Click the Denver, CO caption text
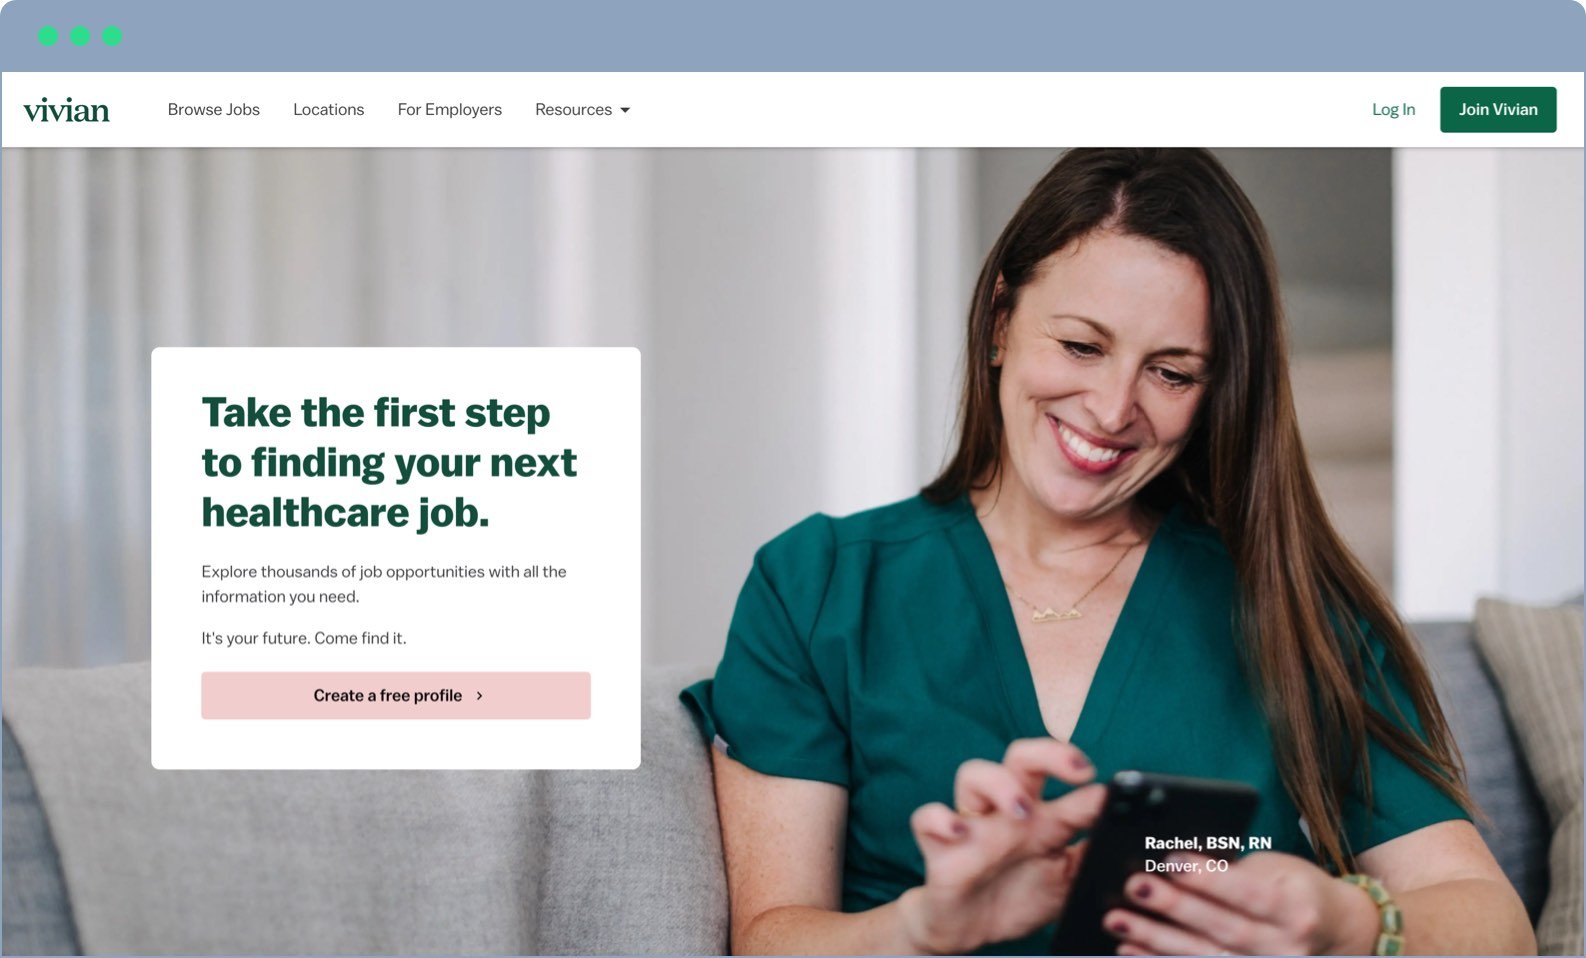1586x958 pixels. tap(1186, 866)
